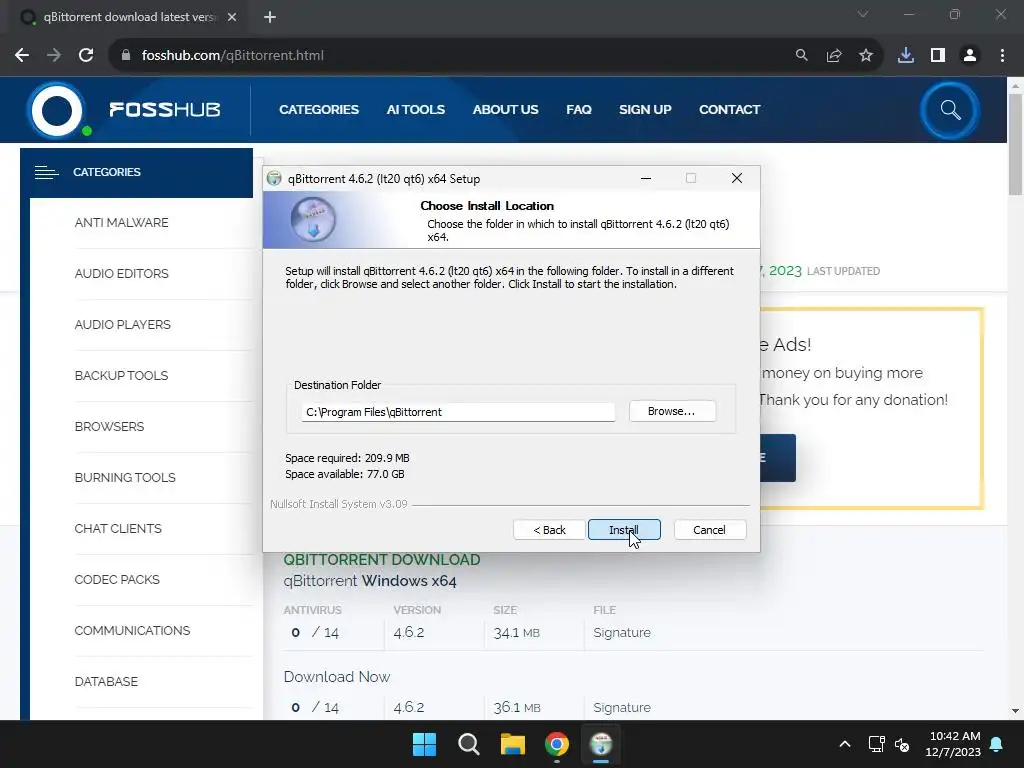Open COMMUNICATIONS category
This screenshot has width=1024, height=768.
132,630
